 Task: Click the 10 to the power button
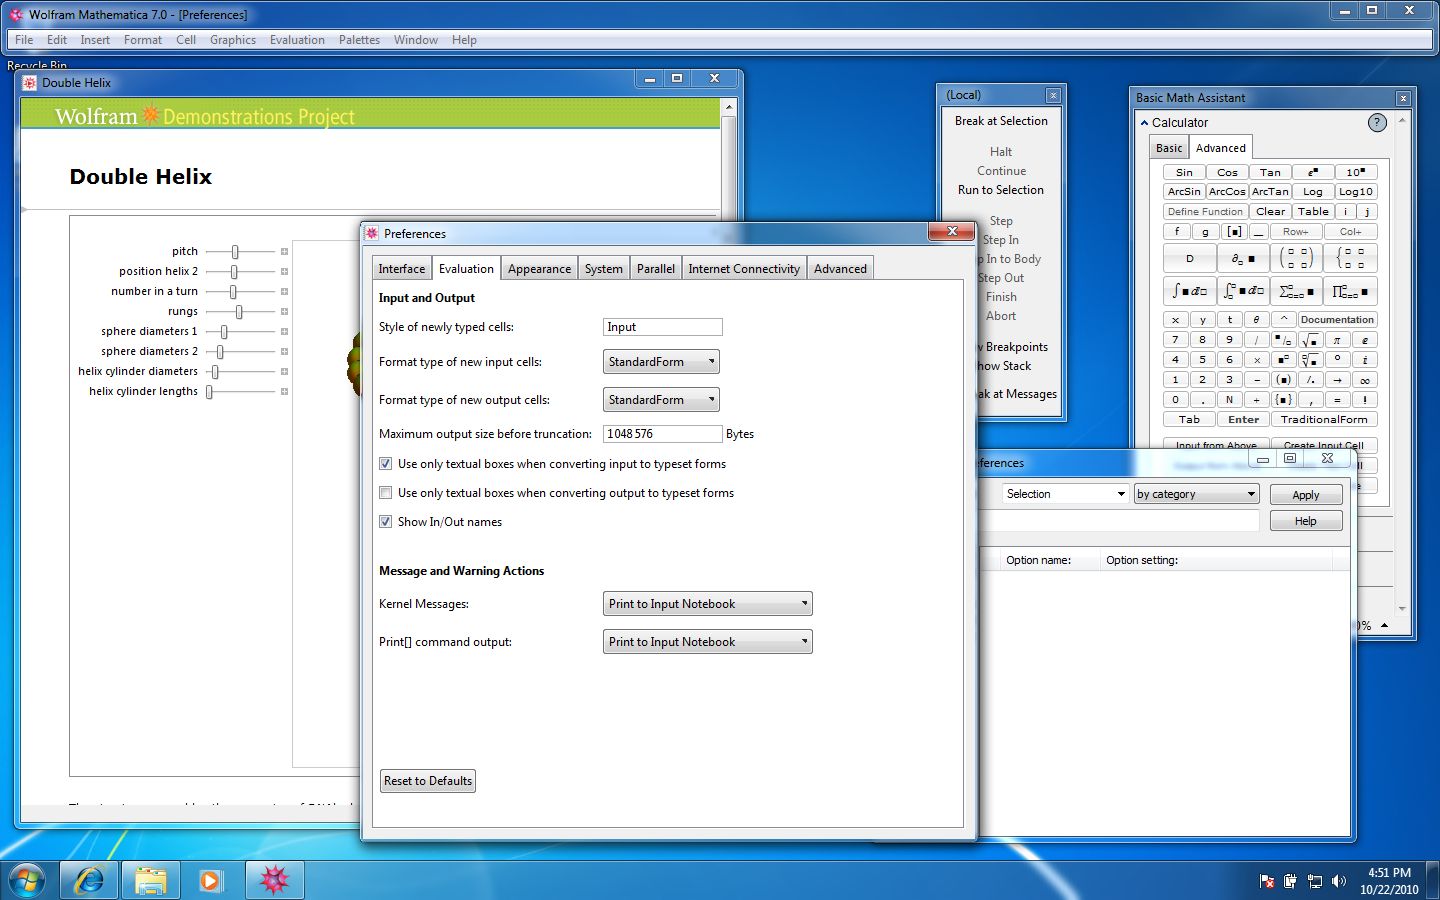coord(1356,172)
